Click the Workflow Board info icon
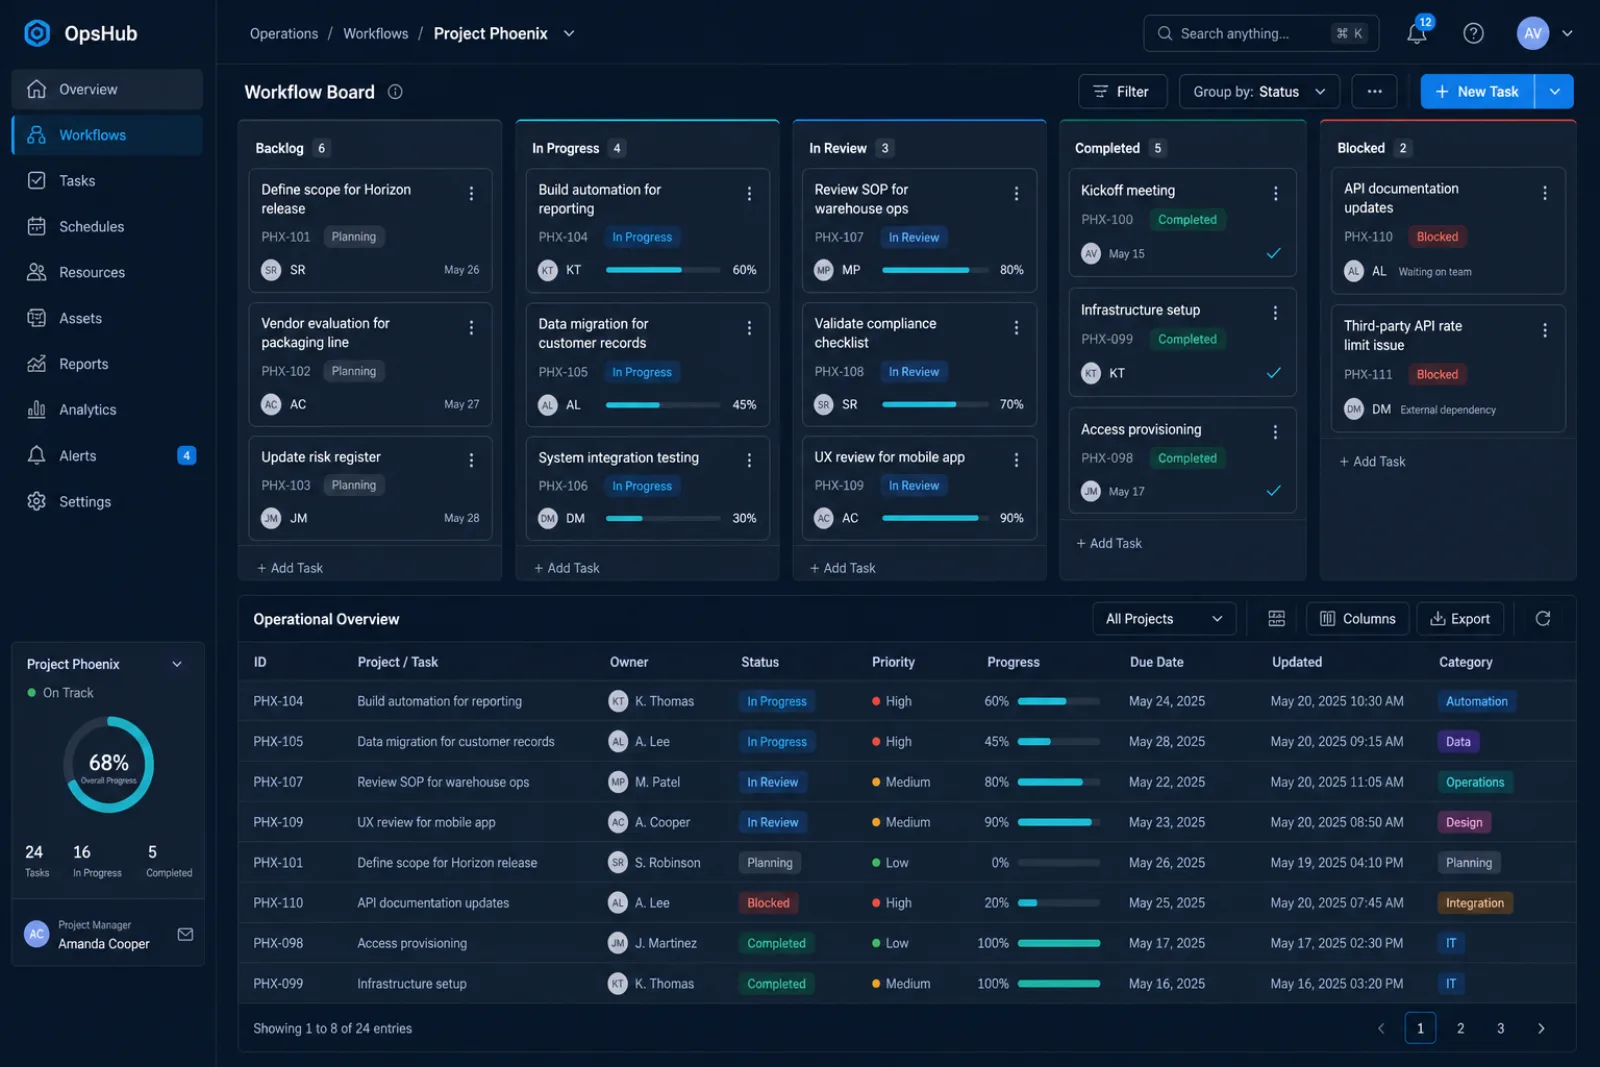Image resolution: width=1600 pixels, height=1067 pixels. pos(395,92)
